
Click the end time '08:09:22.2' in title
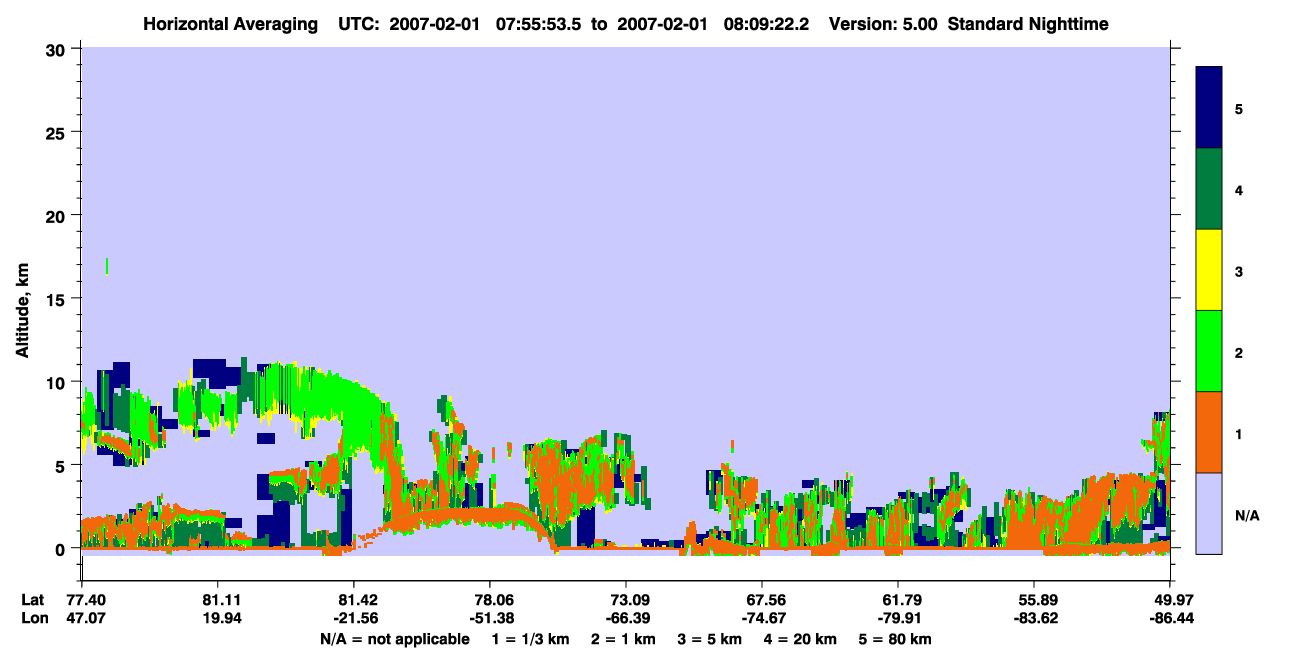coord(766,23)
